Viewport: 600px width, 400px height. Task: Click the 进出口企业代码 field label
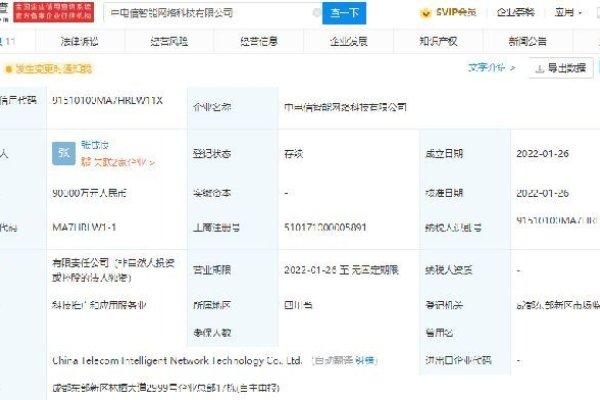(x=458, y=360)
